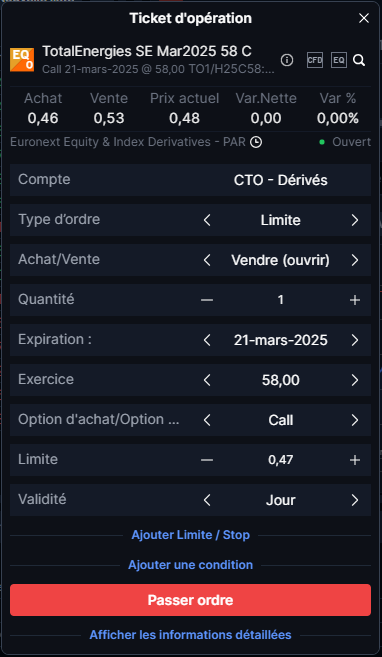Toggle Call option type to next
Image resolution: width=382 pixels, height=657 pixels.
coord(355,420)
